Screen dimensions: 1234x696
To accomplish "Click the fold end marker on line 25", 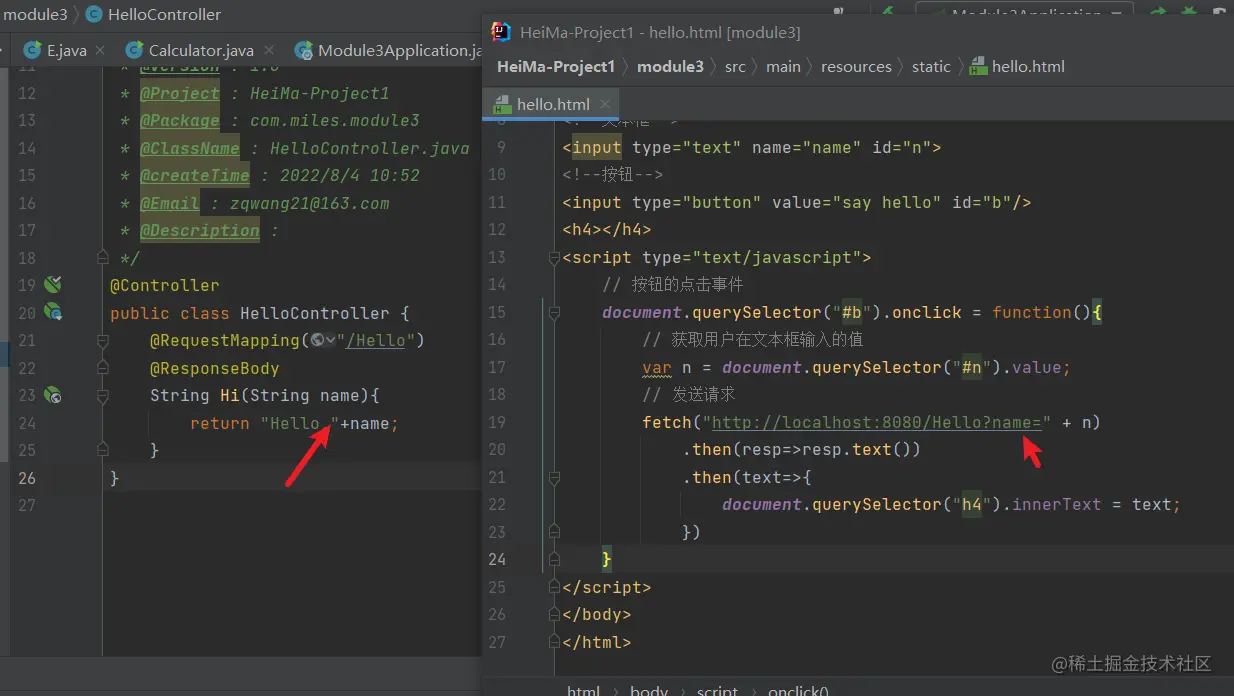I will point(102,450).
